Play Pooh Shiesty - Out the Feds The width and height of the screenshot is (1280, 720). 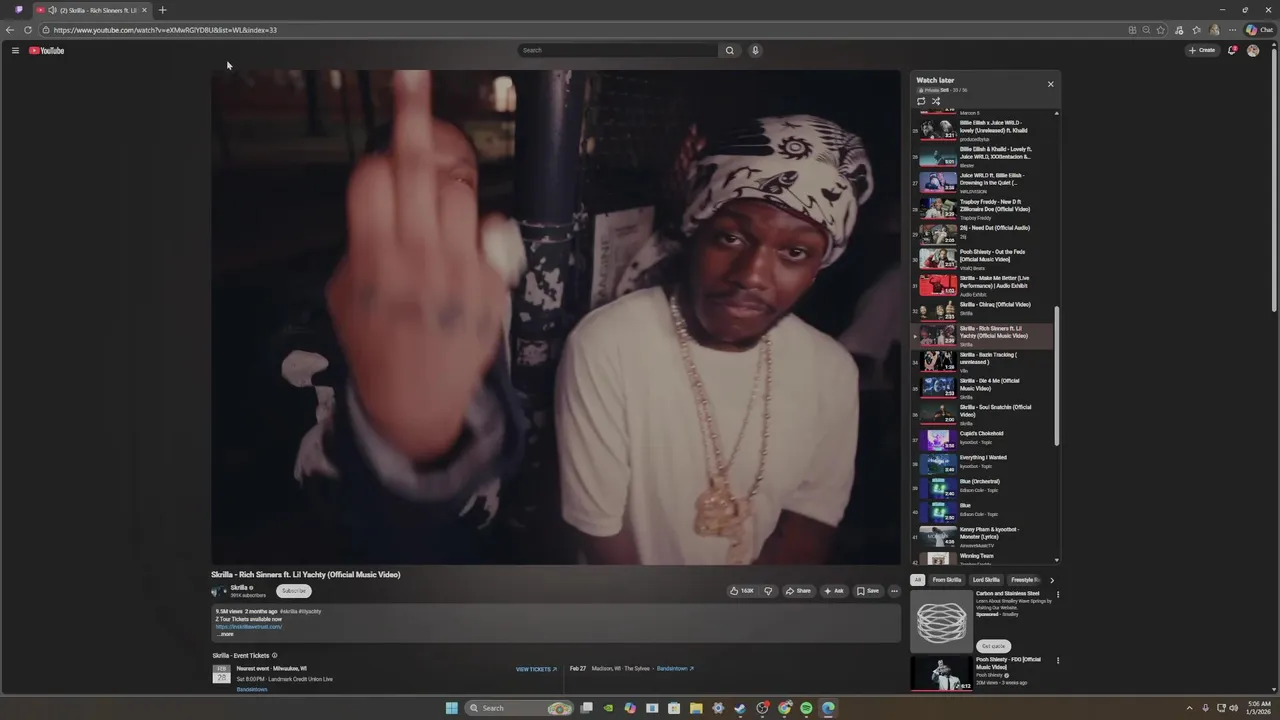[x=985, y=259]
